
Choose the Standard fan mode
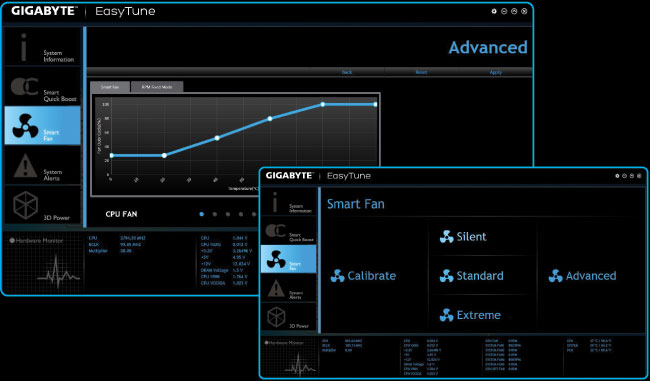click(x=472, y=276)
